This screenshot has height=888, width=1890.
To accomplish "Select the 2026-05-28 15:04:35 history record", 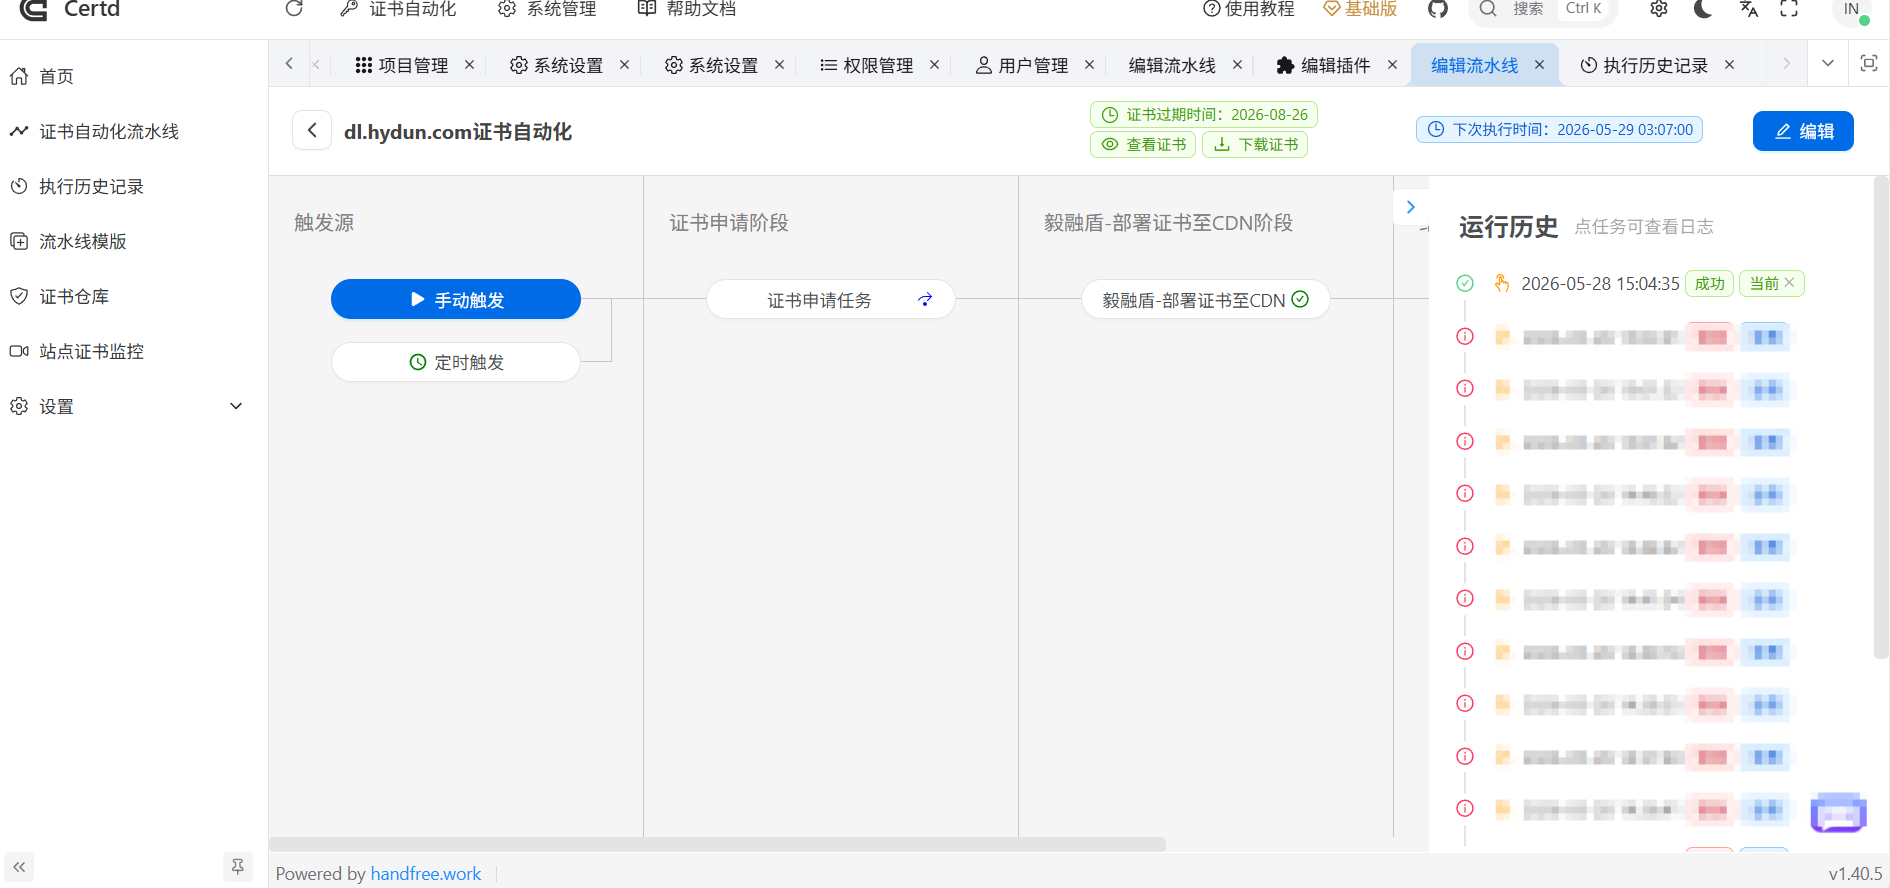I will point(1600,284).
